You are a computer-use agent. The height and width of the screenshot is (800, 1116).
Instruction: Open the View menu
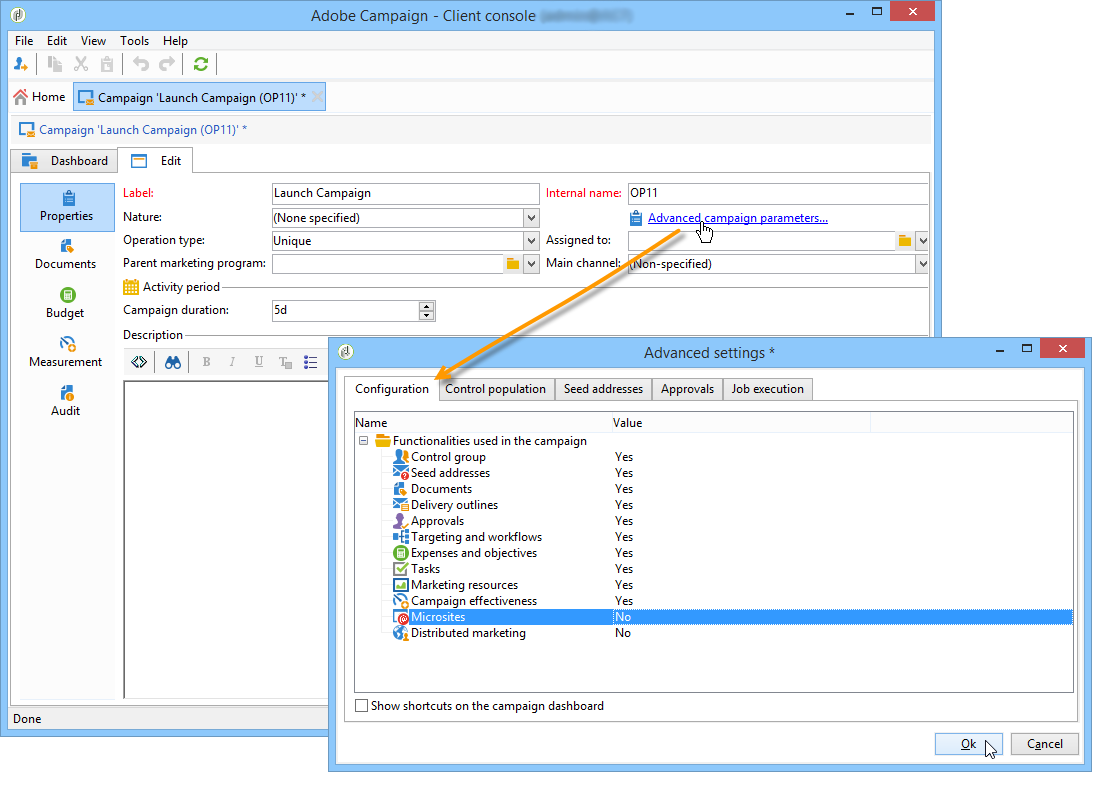(x=93, y=41)
